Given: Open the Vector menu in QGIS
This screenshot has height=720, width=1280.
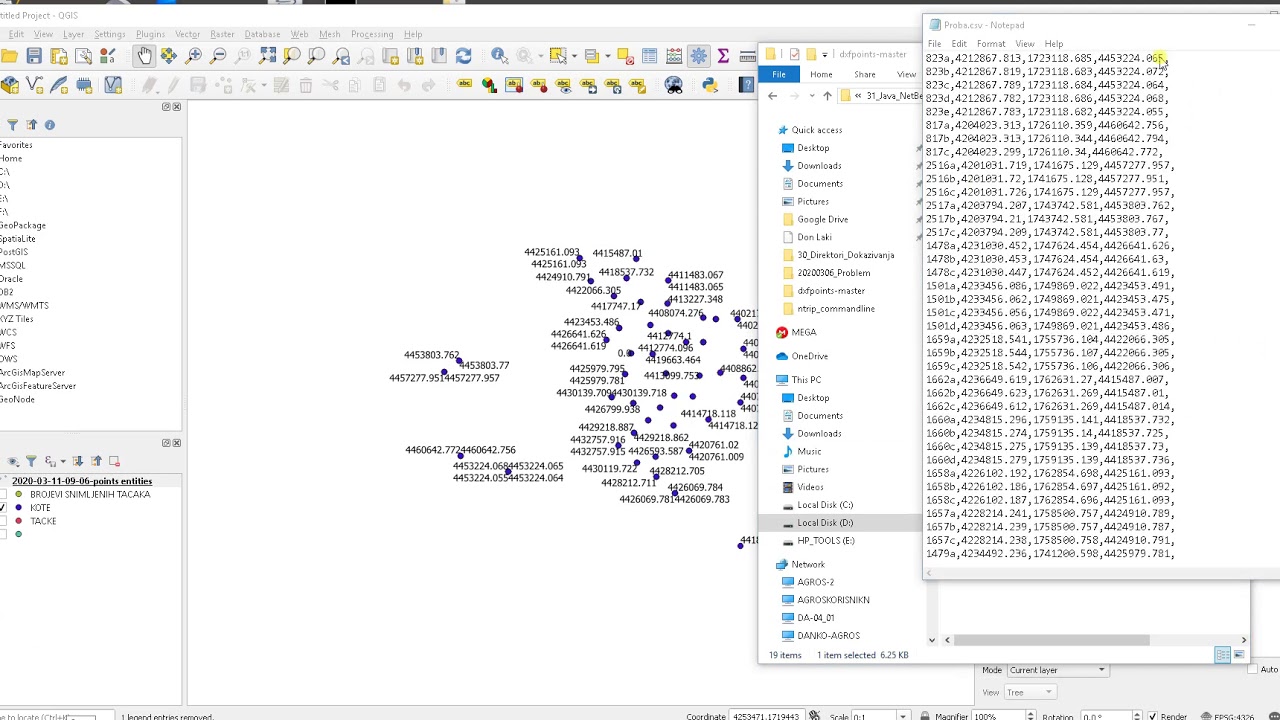Looking at the screenshot, I should 187,34.
